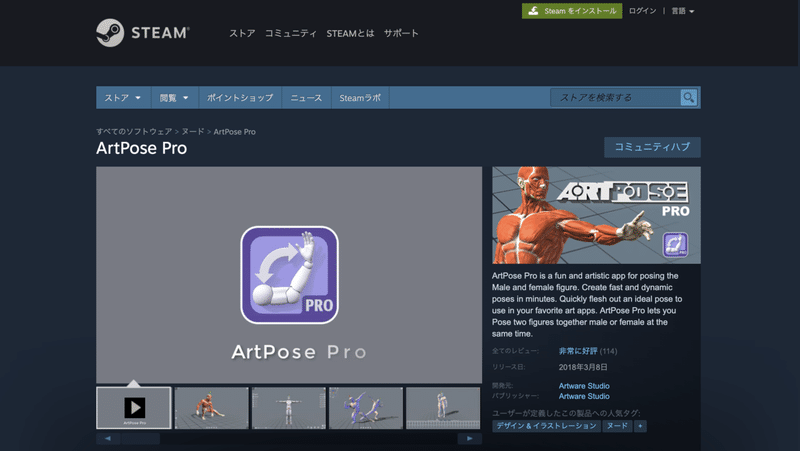Select the two fighting figures thumbnail

click(x=366, y=408)
